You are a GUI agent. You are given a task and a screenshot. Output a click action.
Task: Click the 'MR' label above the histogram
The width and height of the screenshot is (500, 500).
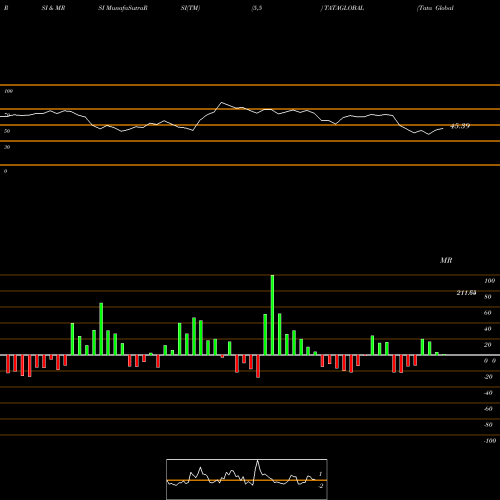[446, 260]
